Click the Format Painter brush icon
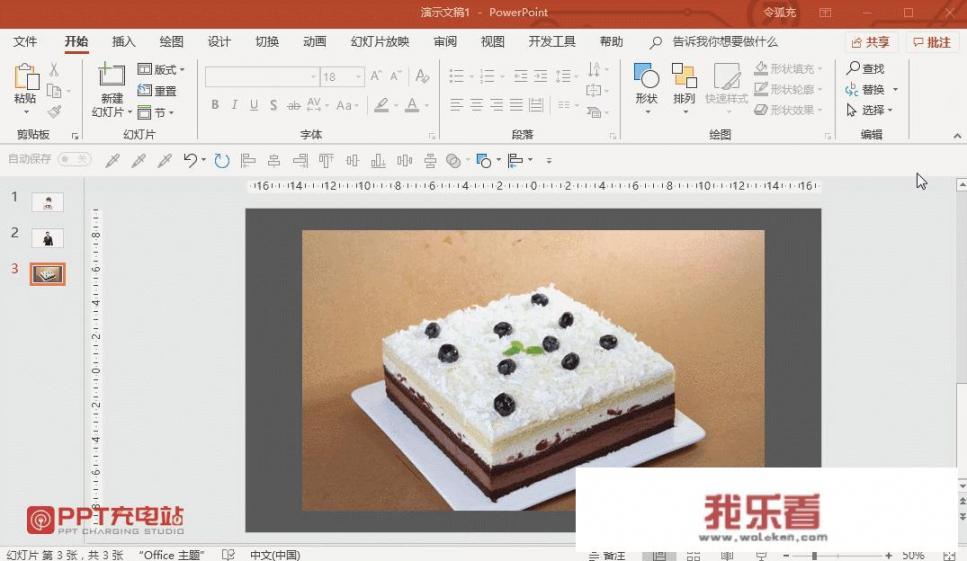Screen dimensions: 967x561 point(54,112)
